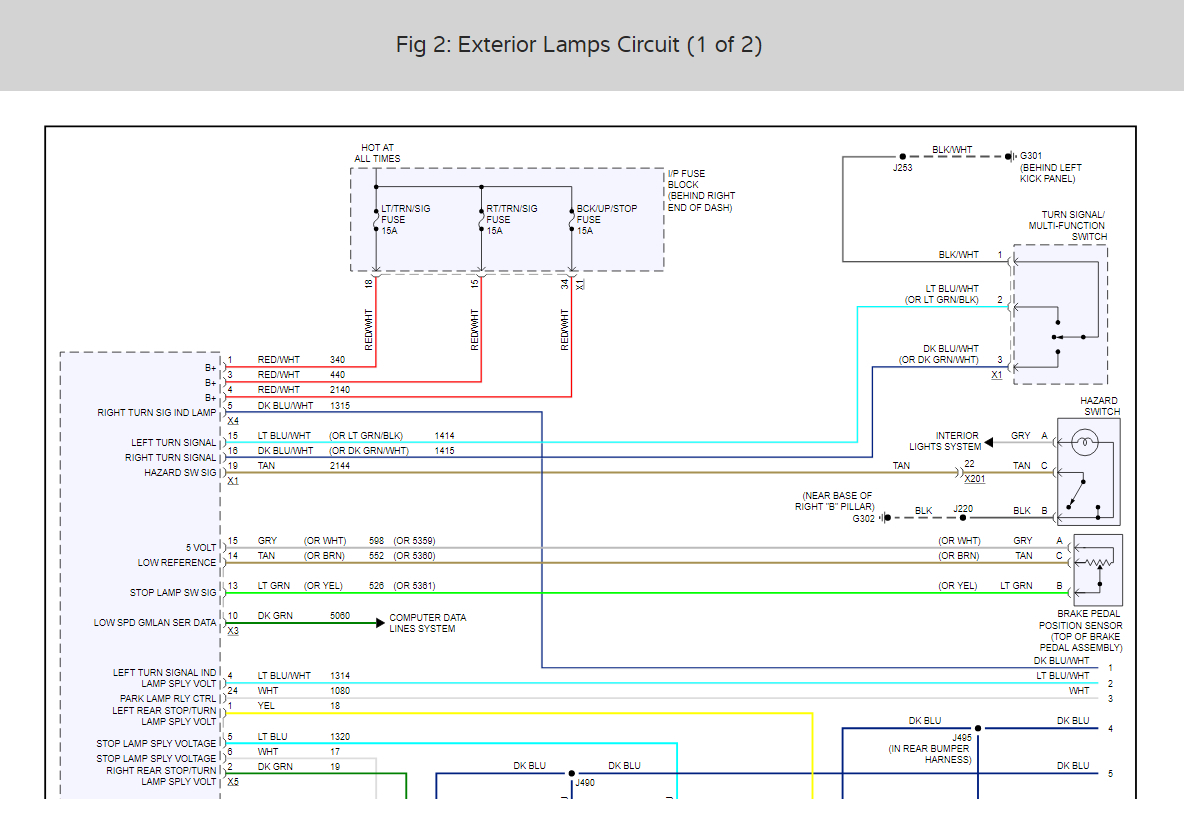Click connector label X5
The image size is (1184, 838).
233,782
